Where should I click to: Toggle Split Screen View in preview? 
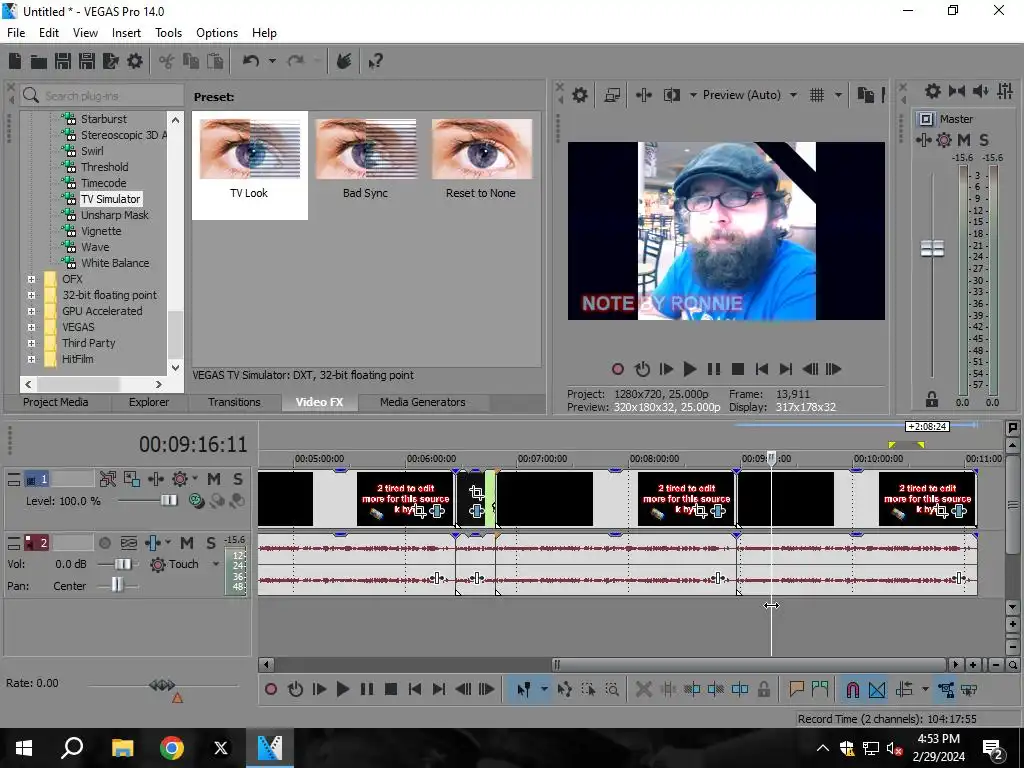click(x=672, y=95)
